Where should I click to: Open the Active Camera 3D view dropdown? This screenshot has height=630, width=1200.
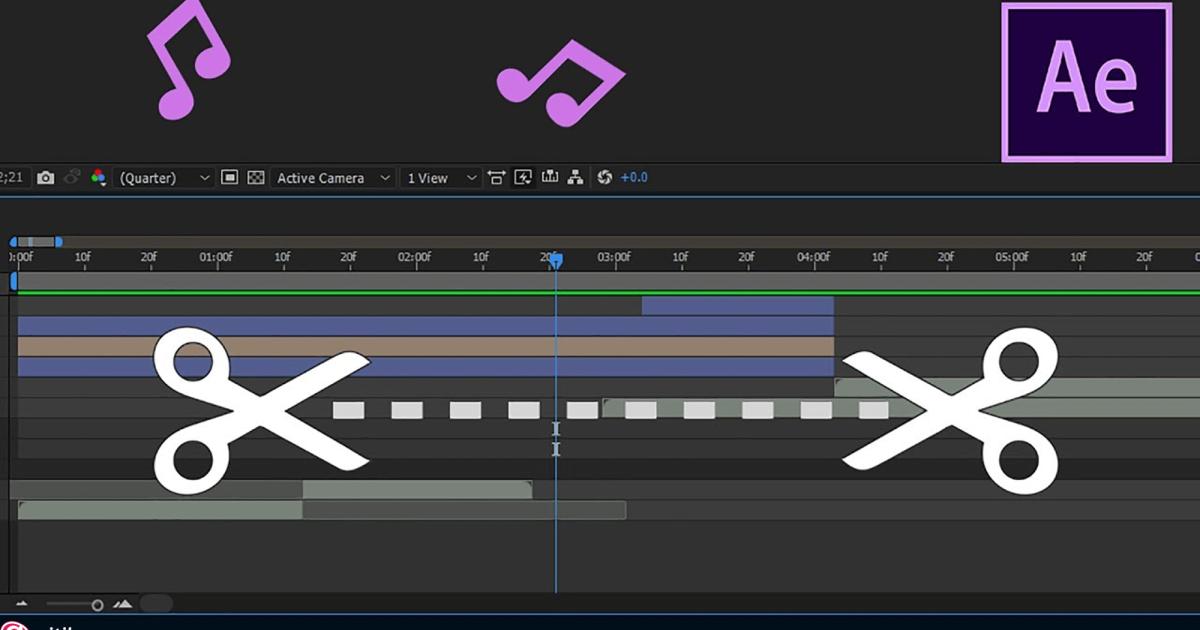pos(335,177)
